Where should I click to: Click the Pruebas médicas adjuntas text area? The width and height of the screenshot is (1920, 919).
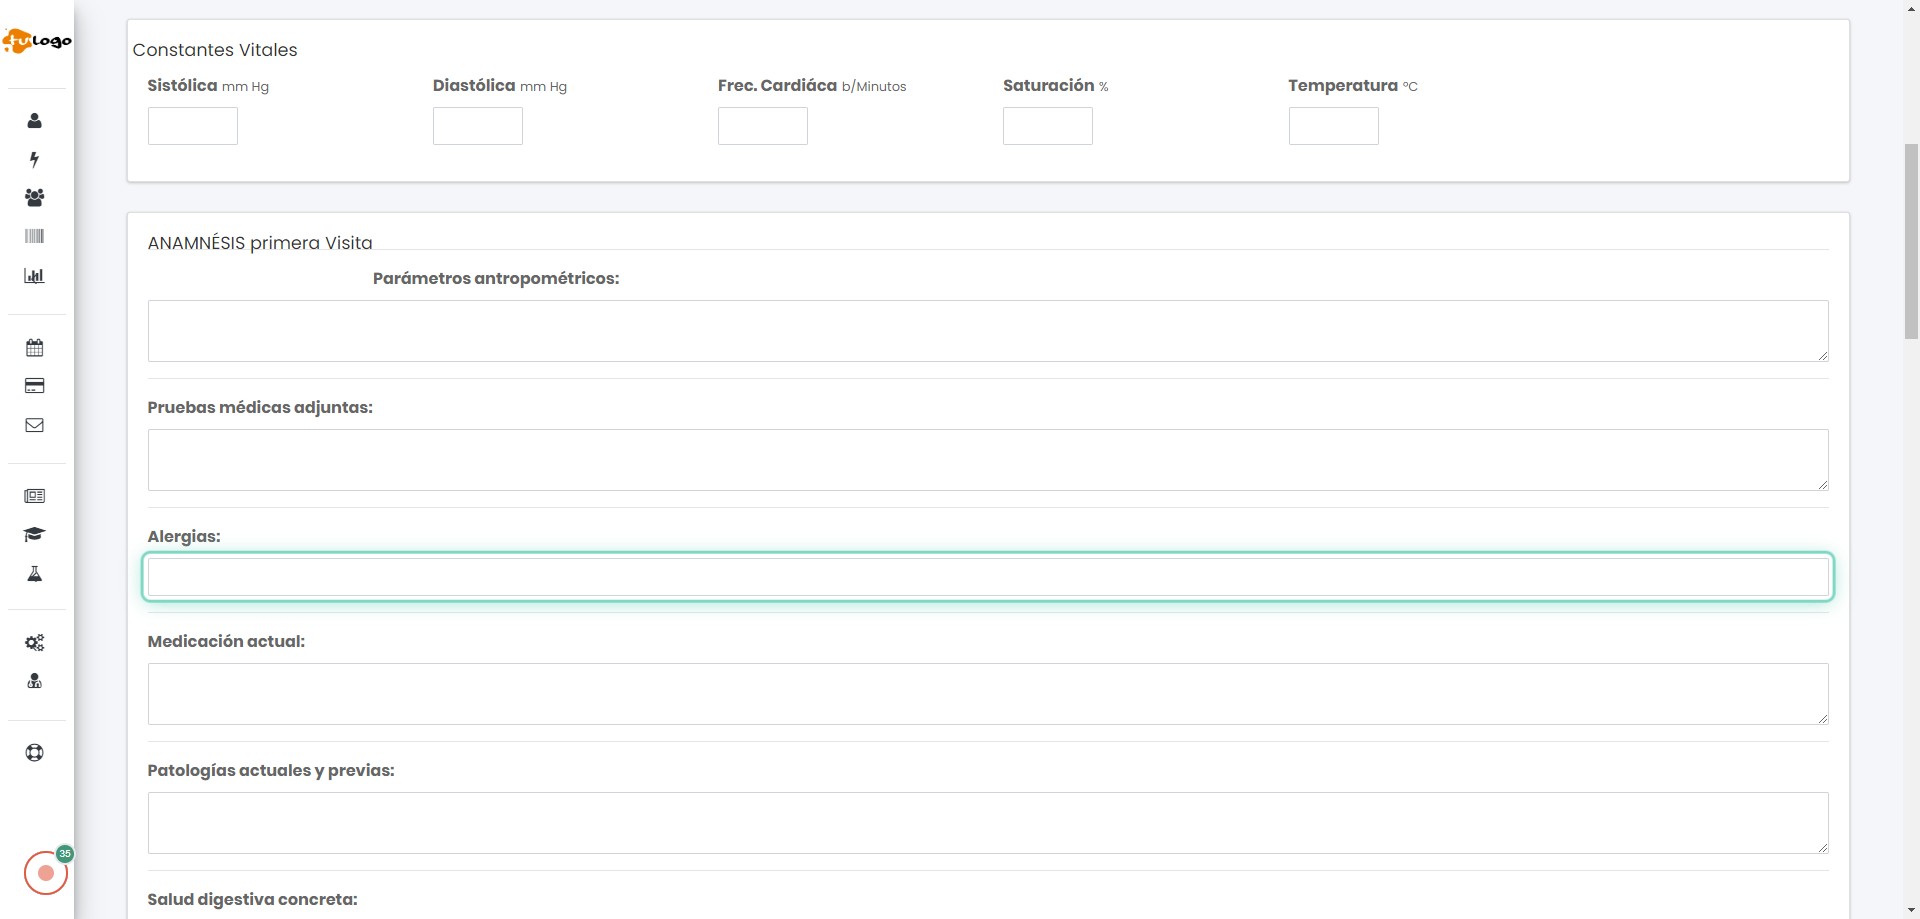(x=988, y=460)
